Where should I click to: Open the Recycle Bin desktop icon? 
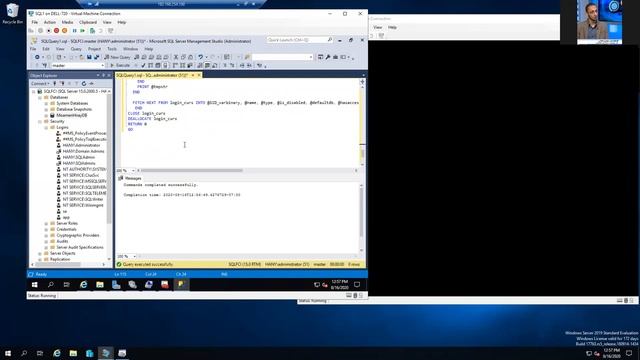[12, 13]
